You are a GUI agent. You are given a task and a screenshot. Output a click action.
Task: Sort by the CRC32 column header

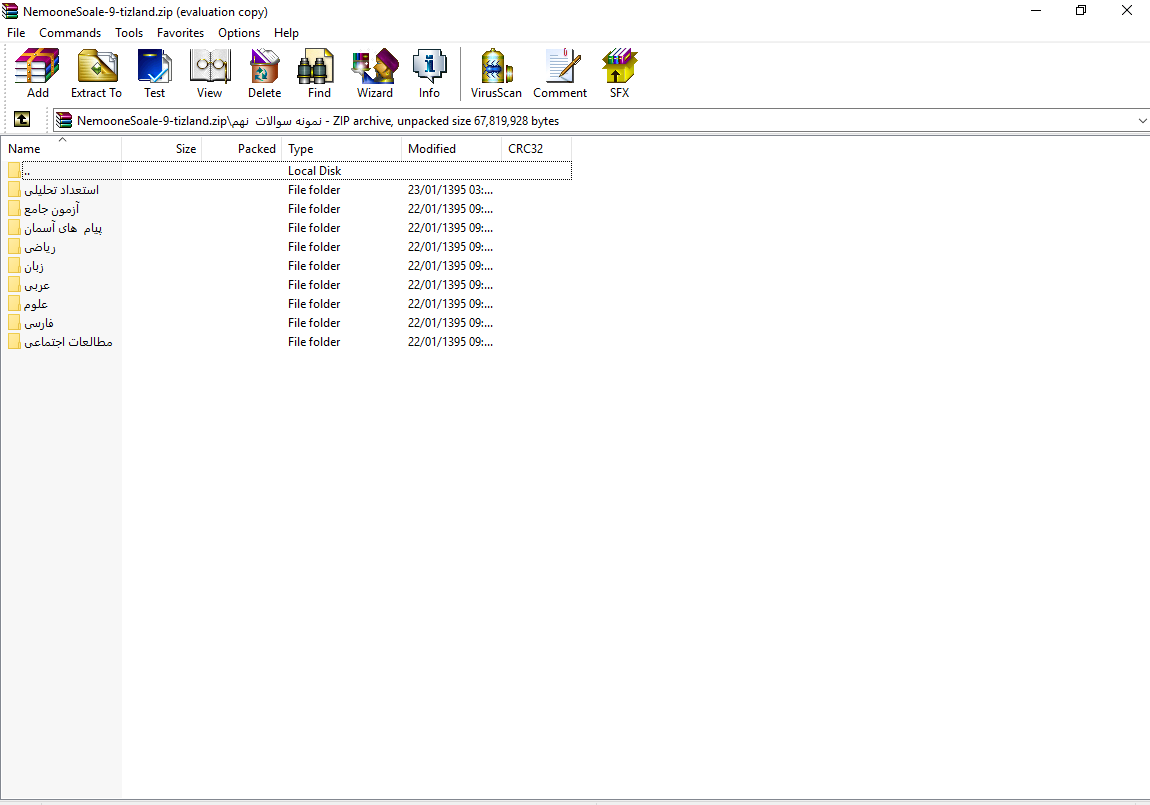[537, 148]
